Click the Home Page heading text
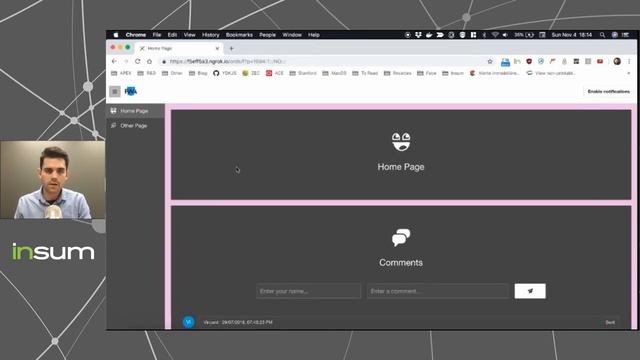The height and width of the screenshot is (360, 640). (x=401, y=167)
